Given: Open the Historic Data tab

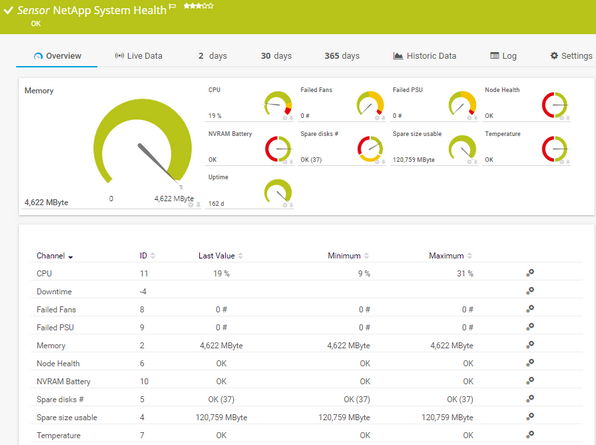Looking at the screenshot, I should click(x=424, y=56).
